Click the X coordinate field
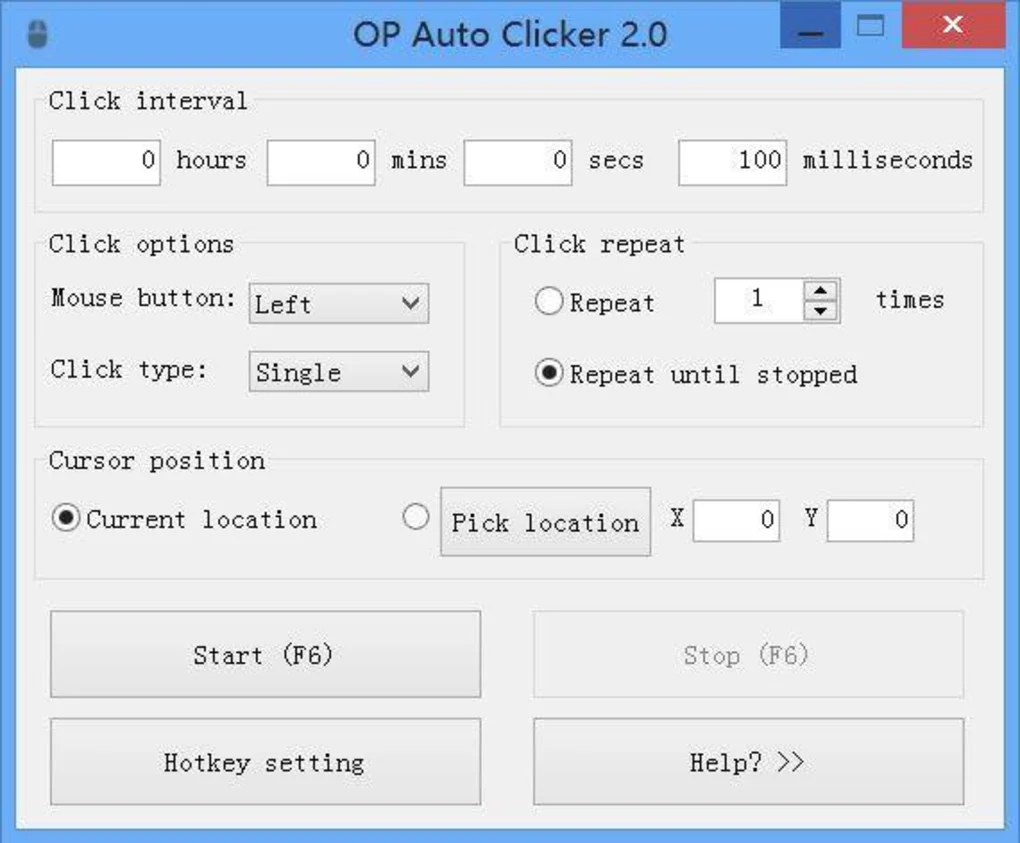The width and height of the screenshot is (1020, 843). pyautogui.click(x=735, y=520)
